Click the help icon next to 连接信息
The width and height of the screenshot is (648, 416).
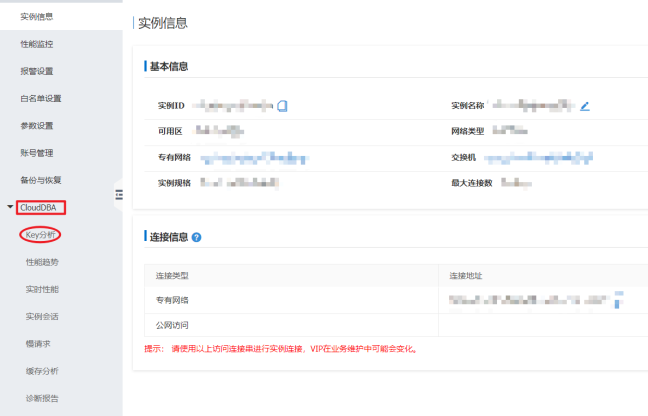(x=197, y=237)
